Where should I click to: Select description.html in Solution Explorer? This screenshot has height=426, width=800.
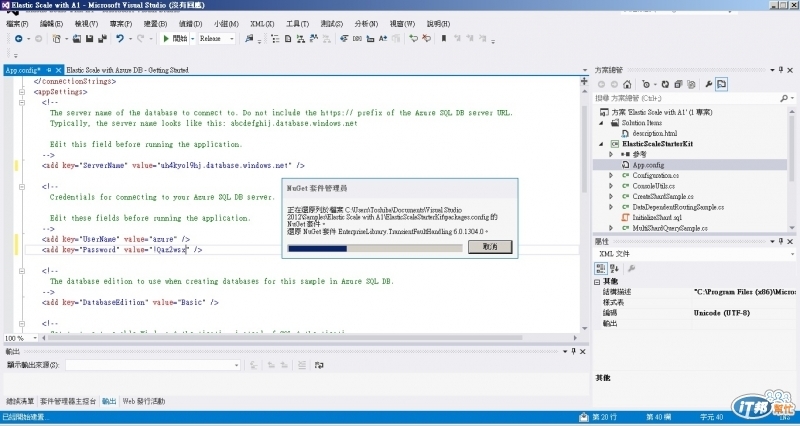point(655,134)
